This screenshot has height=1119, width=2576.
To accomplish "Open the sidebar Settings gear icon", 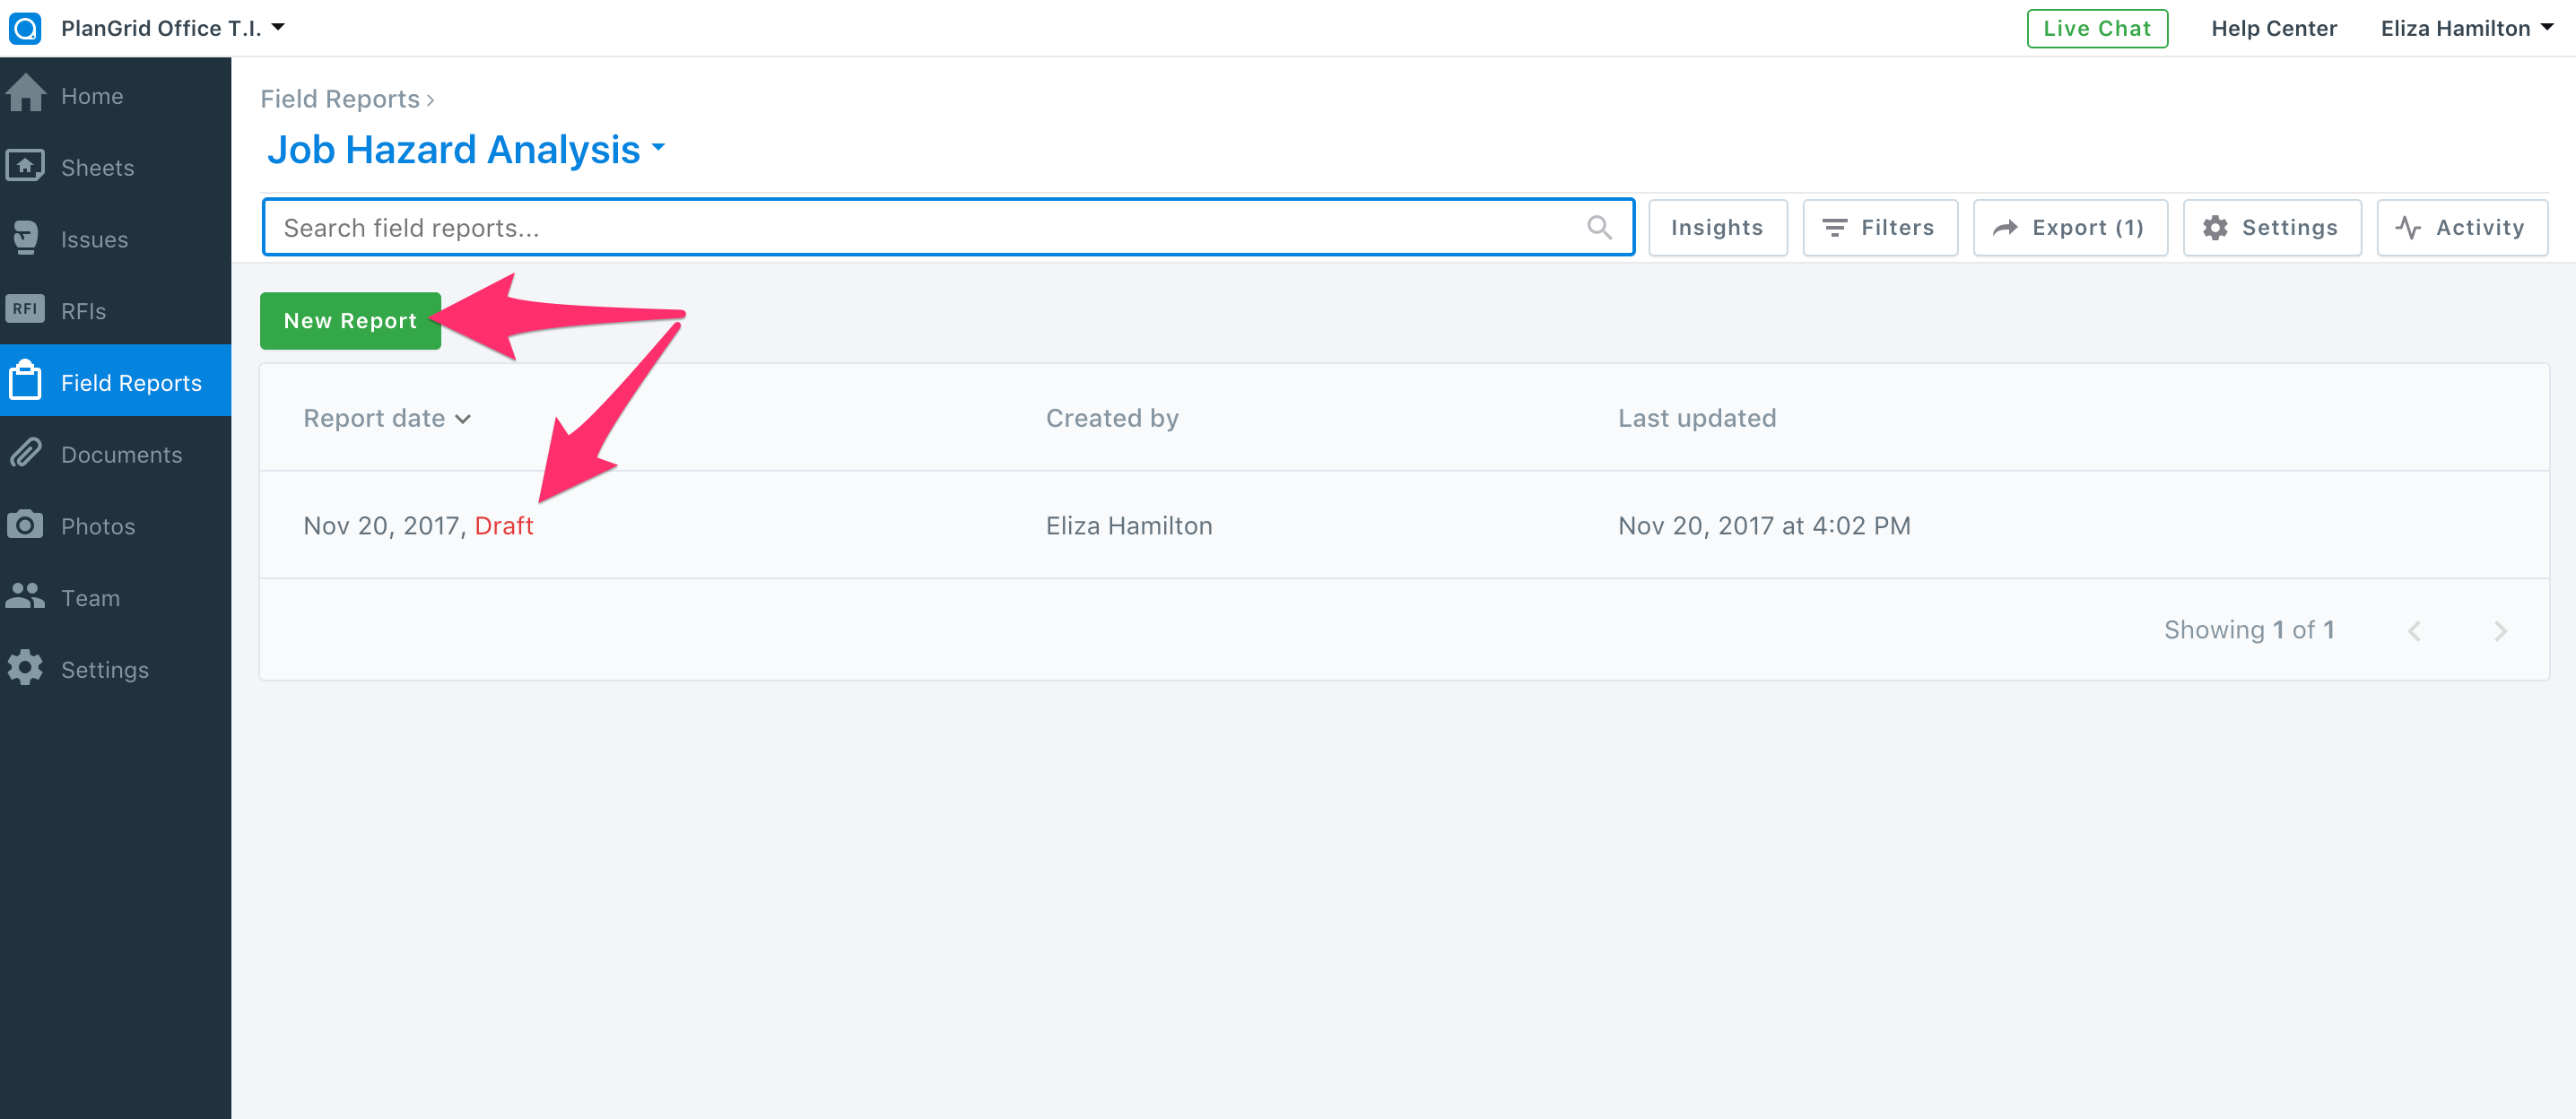I will click(25, 668).
